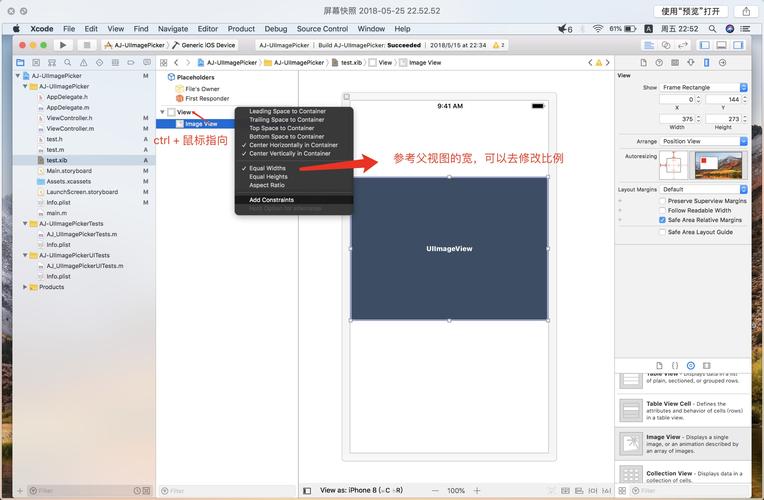The image size is (764, 500).
Task: Toggle library icon view grid button
Action: tap(622, 491)
